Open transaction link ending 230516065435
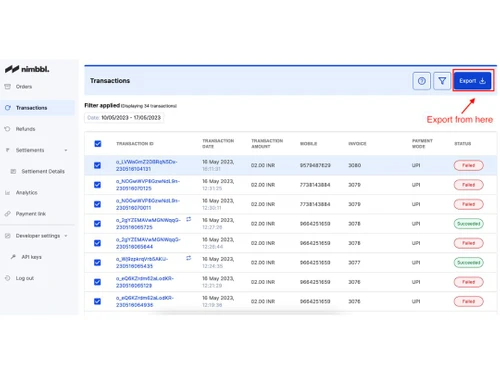Viewport: 500px width, 375px height. pos(142,263)
